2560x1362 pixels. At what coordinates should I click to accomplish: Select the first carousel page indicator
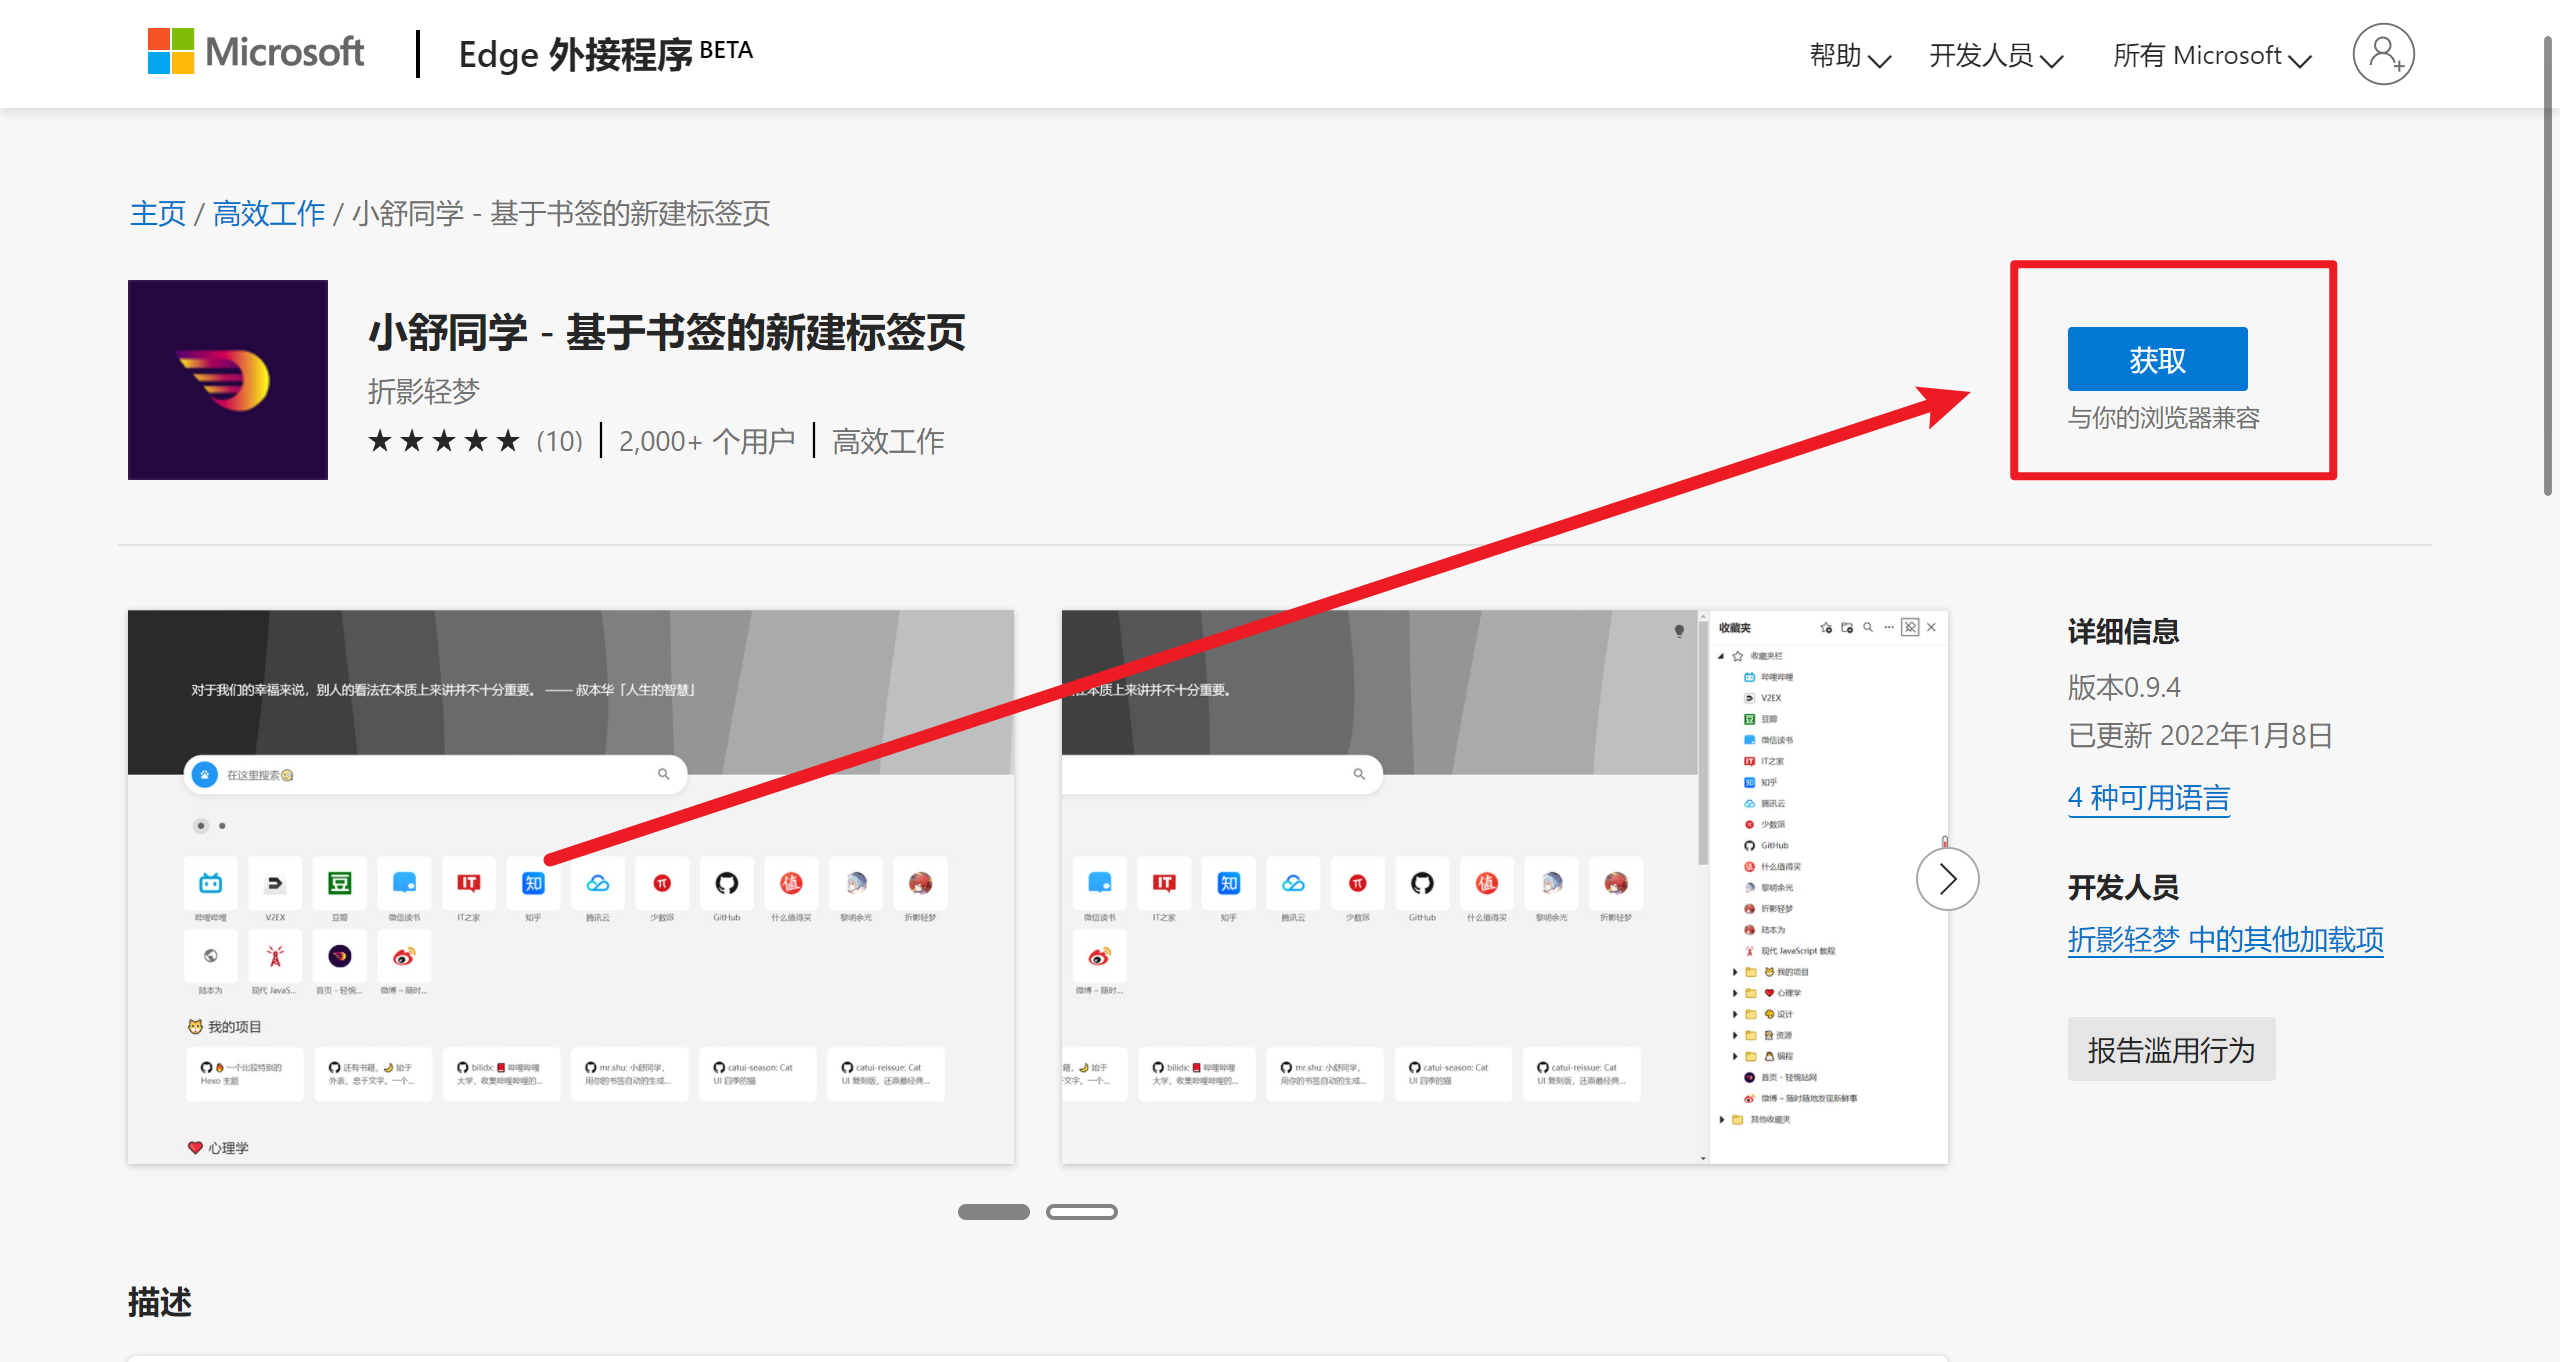pyautogui.click(x=993, y=1212)
